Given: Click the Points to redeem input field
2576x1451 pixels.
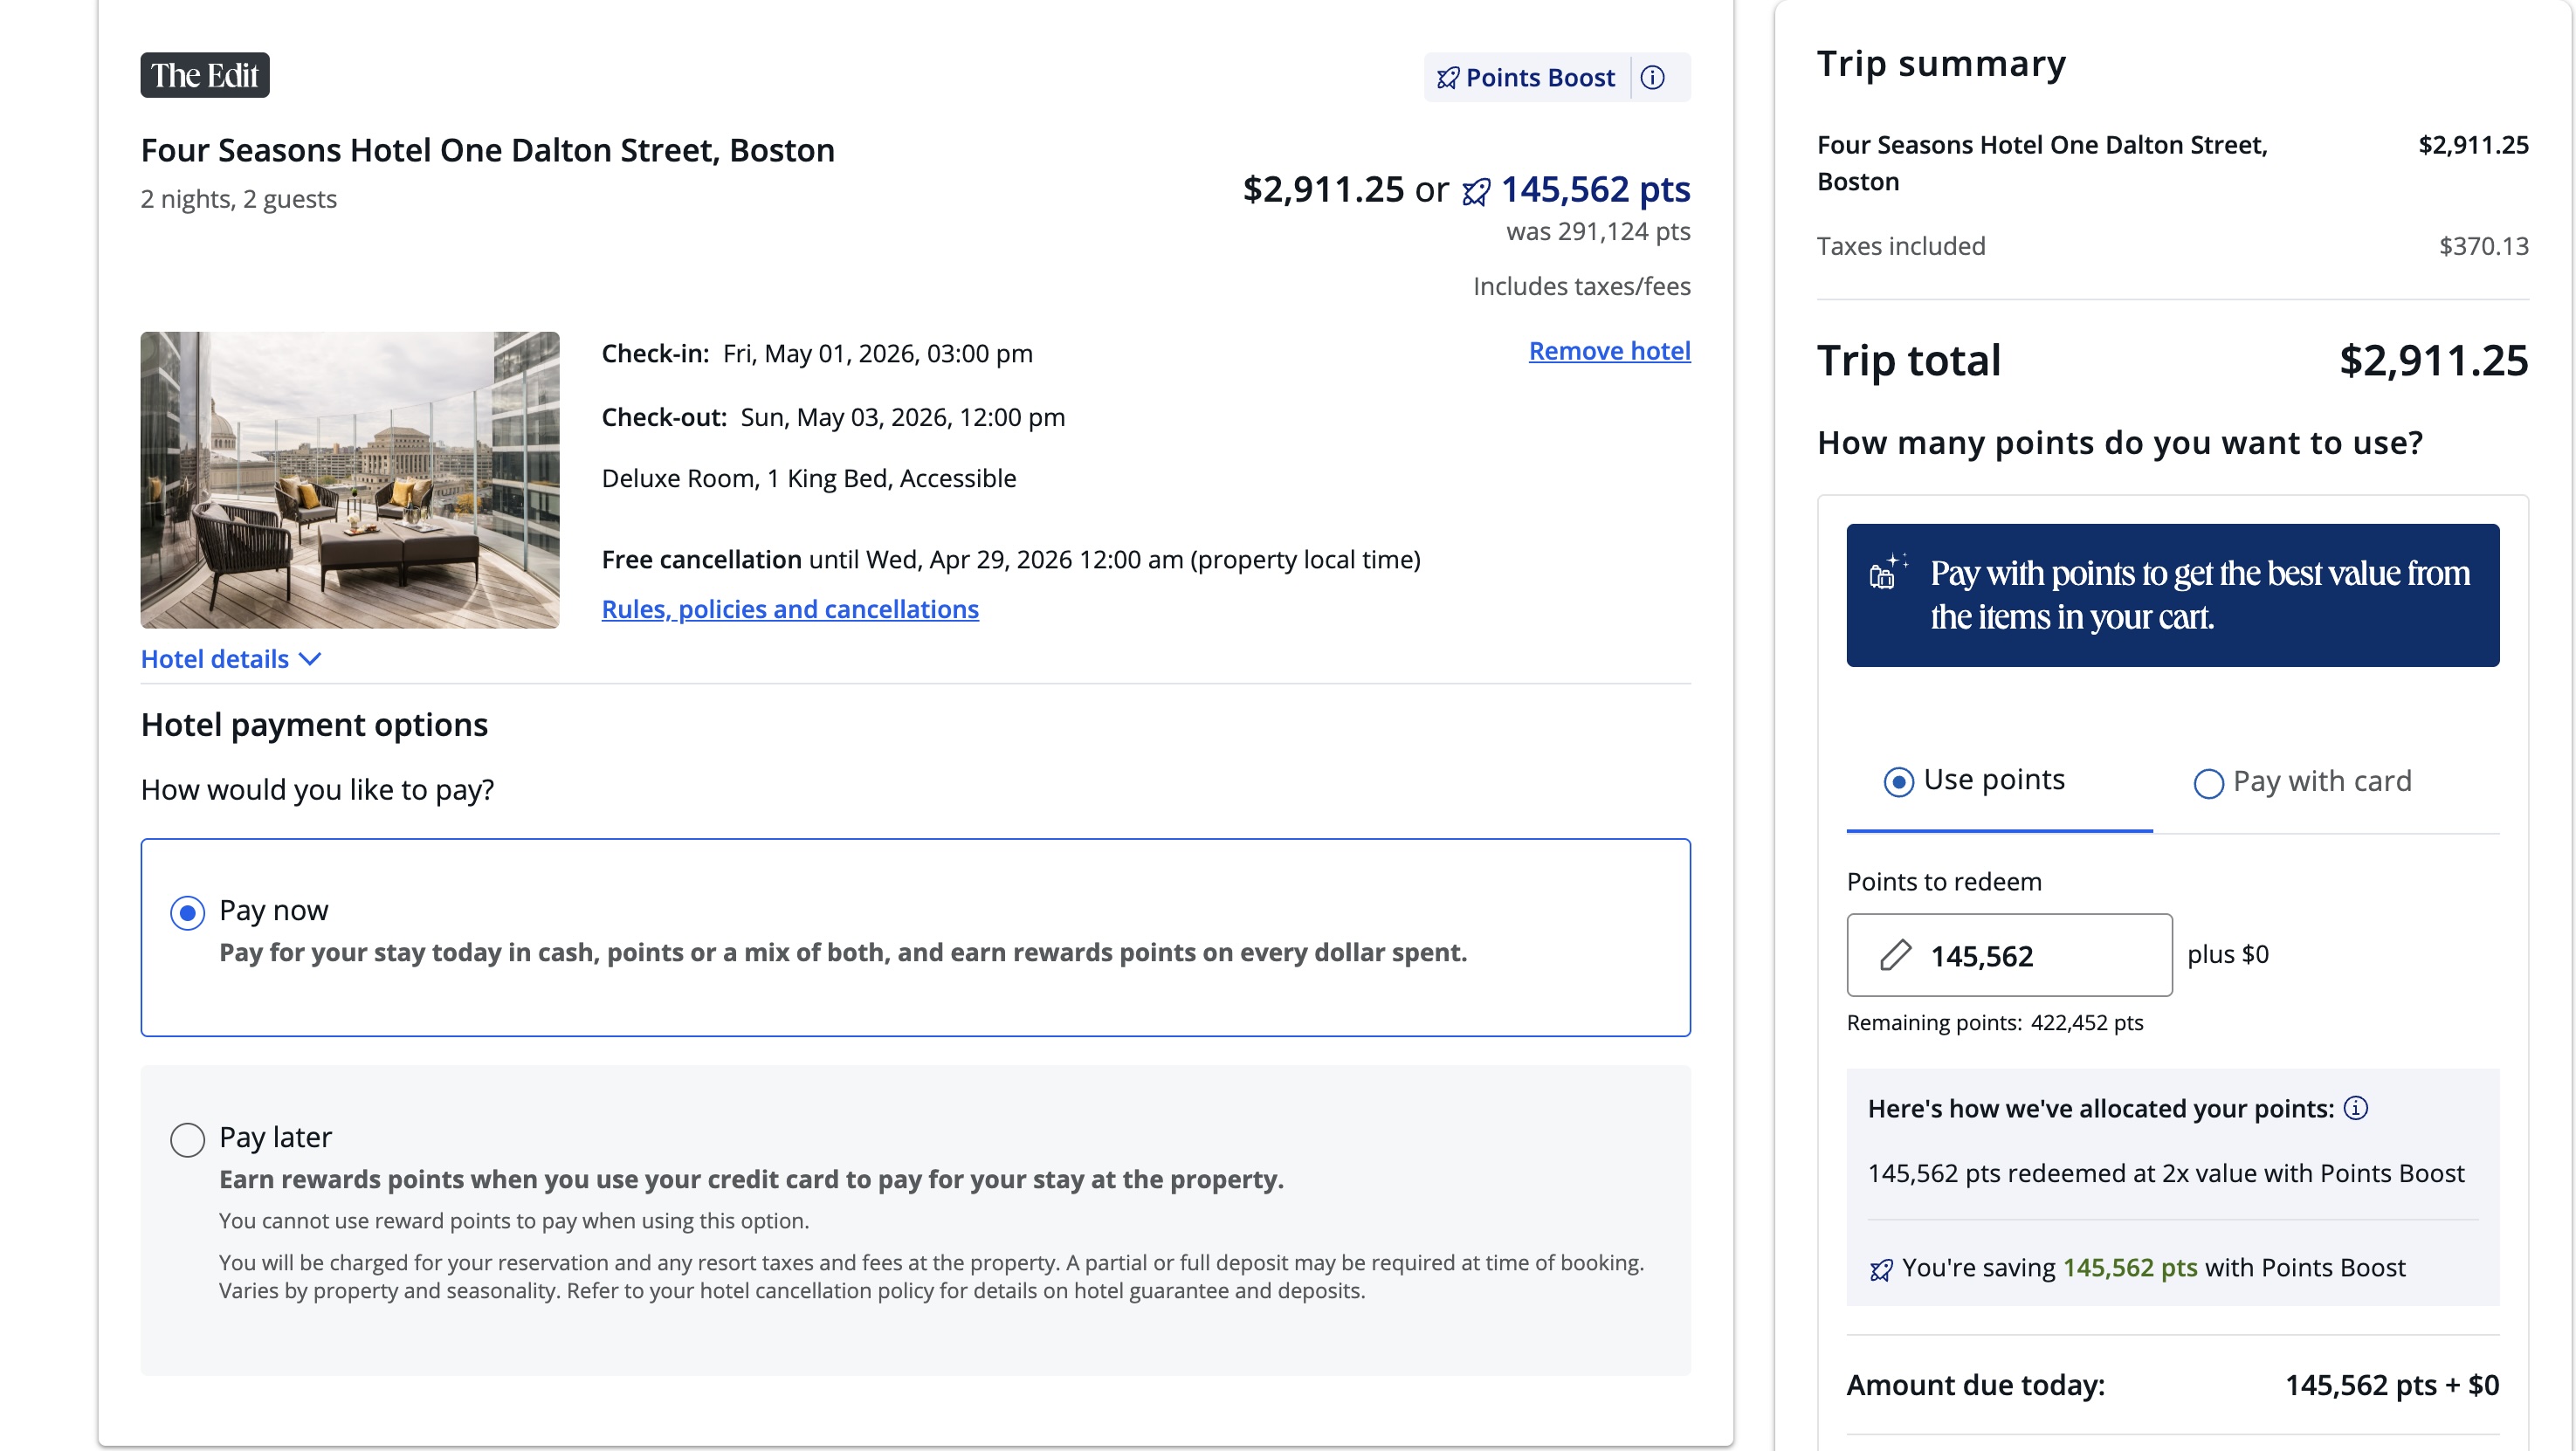Looking at the screenshot, I should [2009, 955].
